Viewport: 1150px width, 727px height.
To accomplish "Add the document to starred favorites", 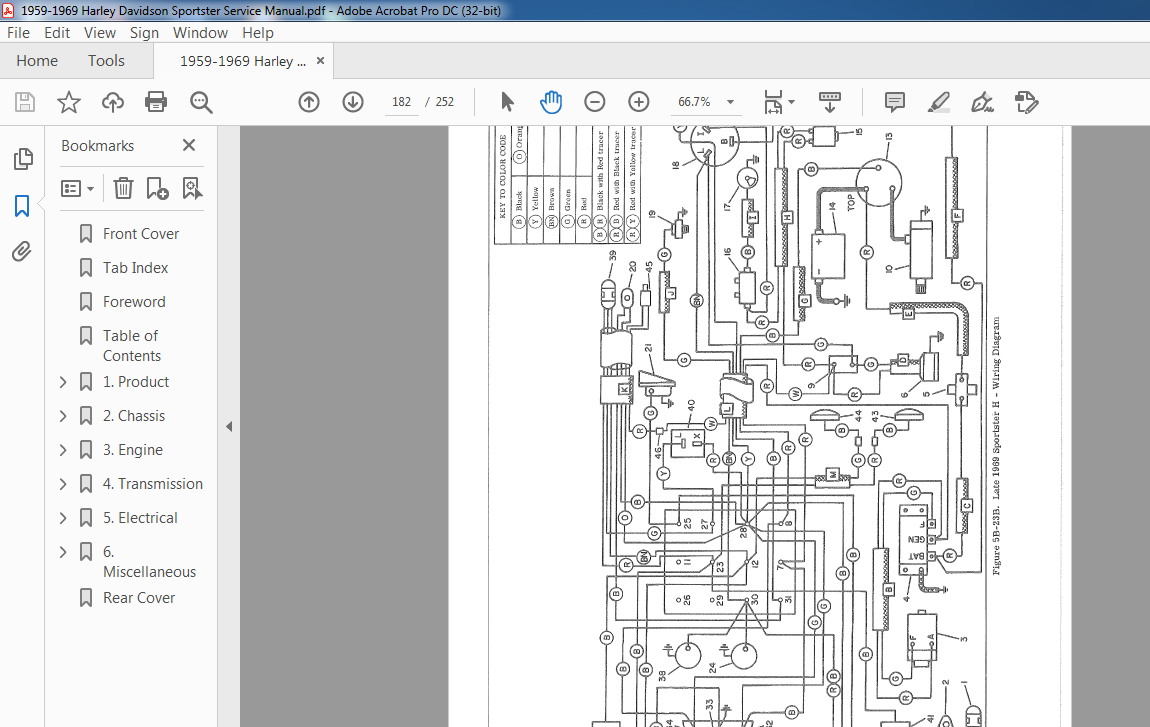I will pos(69,102).
